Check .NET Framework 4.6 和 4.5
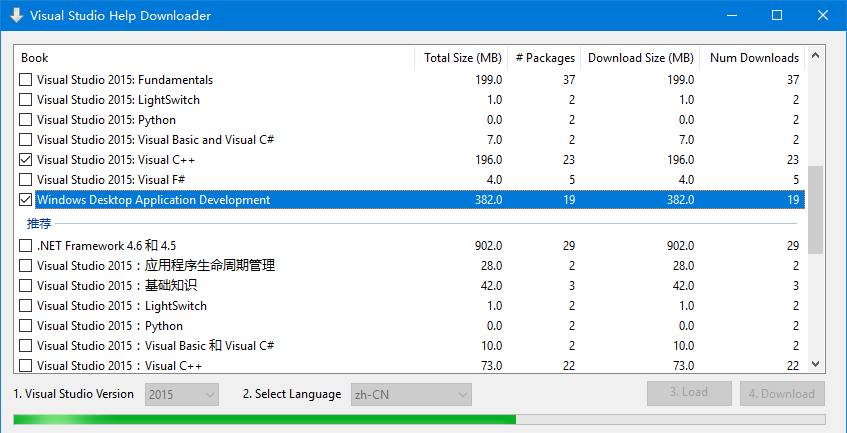The height and width of the screenshot is (433, 847). coord(25,246)
